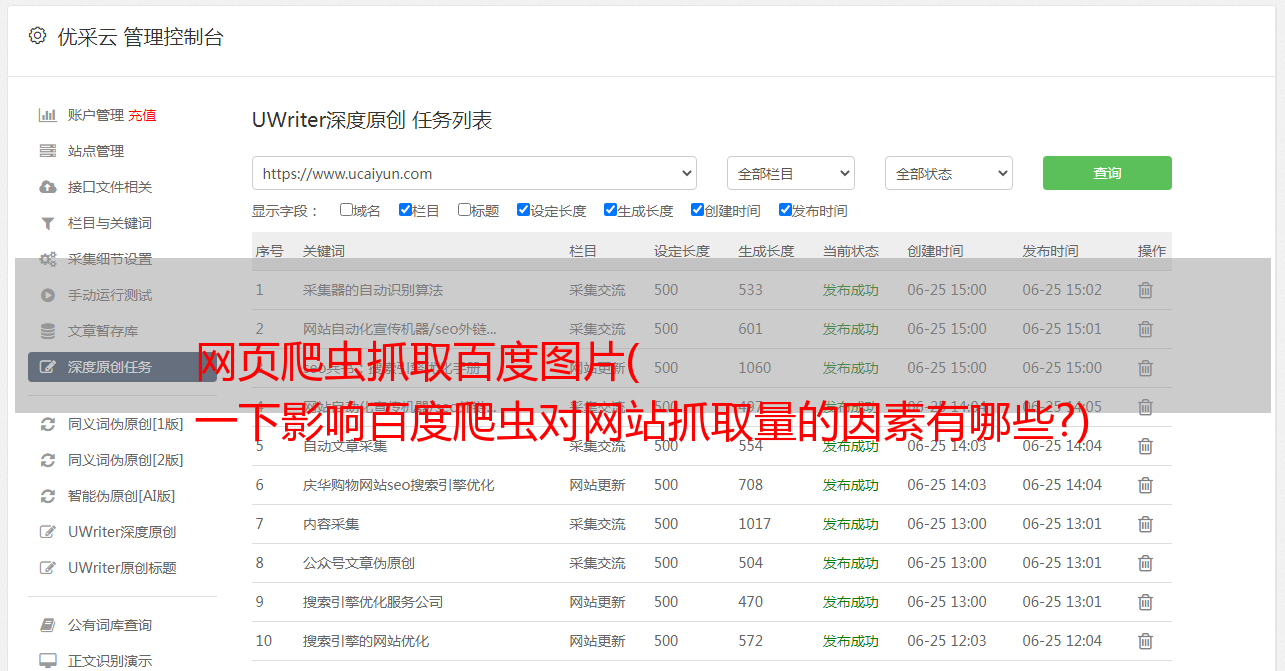
Task: Click the 序号 column header
Action: [x=269, y=251]
